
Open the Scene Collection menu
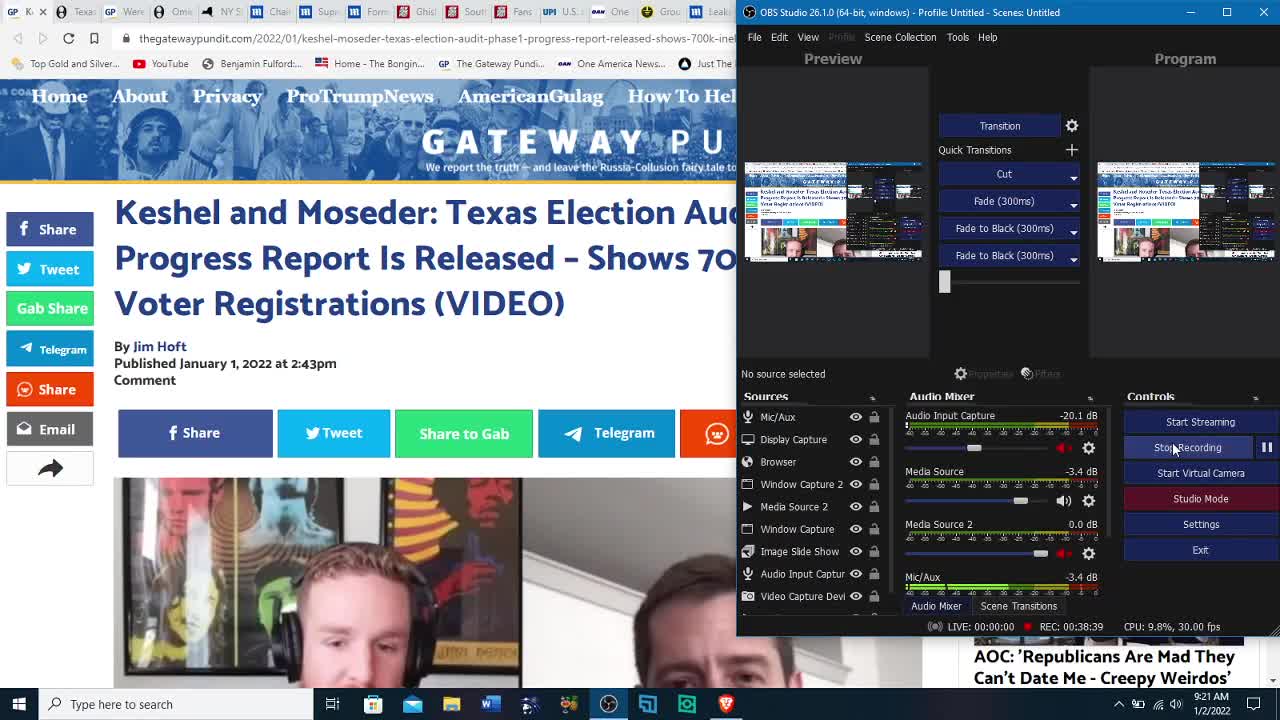(x=900, y=37)
